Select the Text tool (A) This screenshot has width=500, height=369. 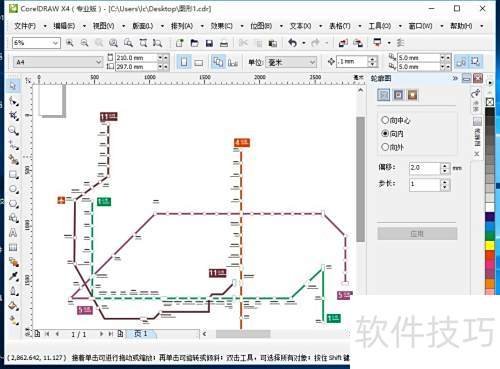click(x=13, y=233)
